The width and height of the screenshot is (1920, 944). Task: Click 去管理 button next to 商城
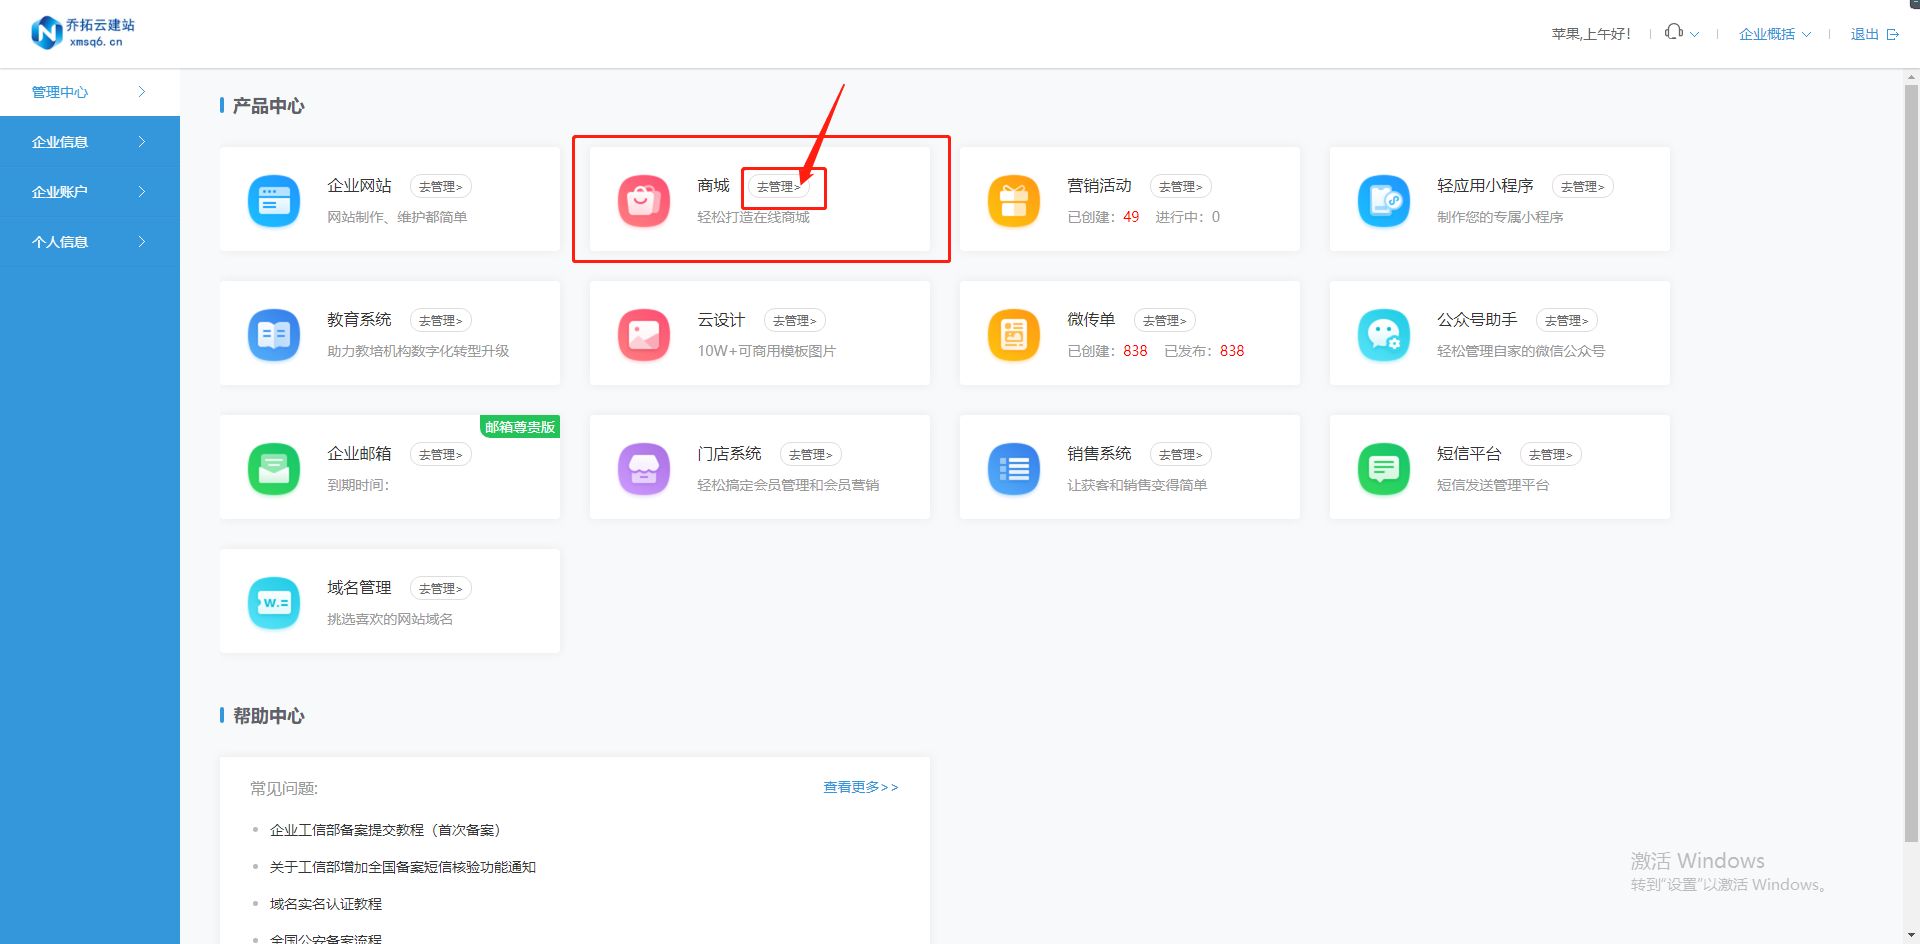tap(778, 187)
